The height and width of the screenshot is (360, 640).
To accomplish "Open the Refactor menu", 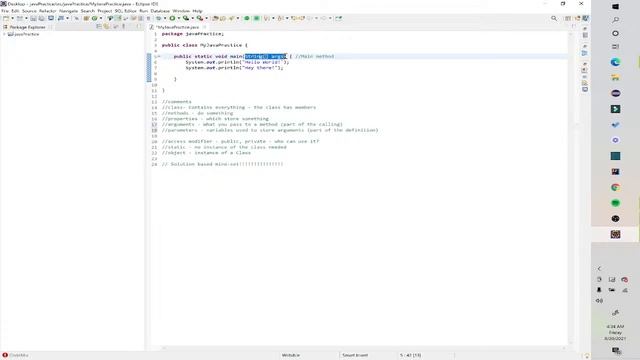I will pyautogui.click(x=47, y=11).
